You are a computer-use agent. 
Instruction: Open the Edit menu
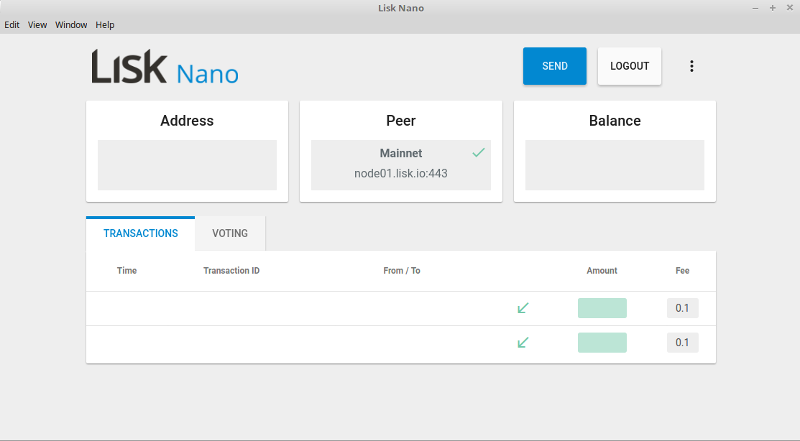click(12, 25)
